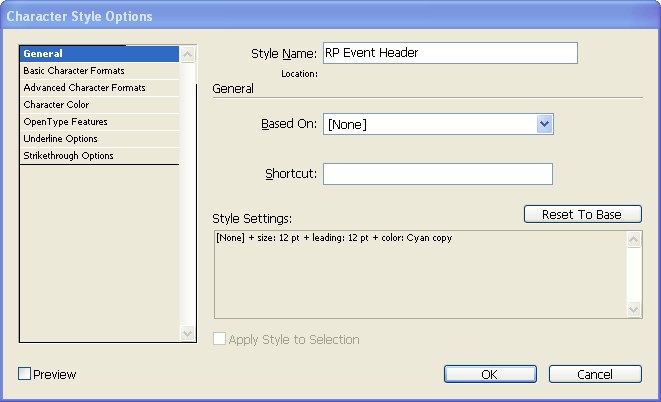Click the Cancel button
Viewport: 661px width, 402px height.
(x=595, y=374)
